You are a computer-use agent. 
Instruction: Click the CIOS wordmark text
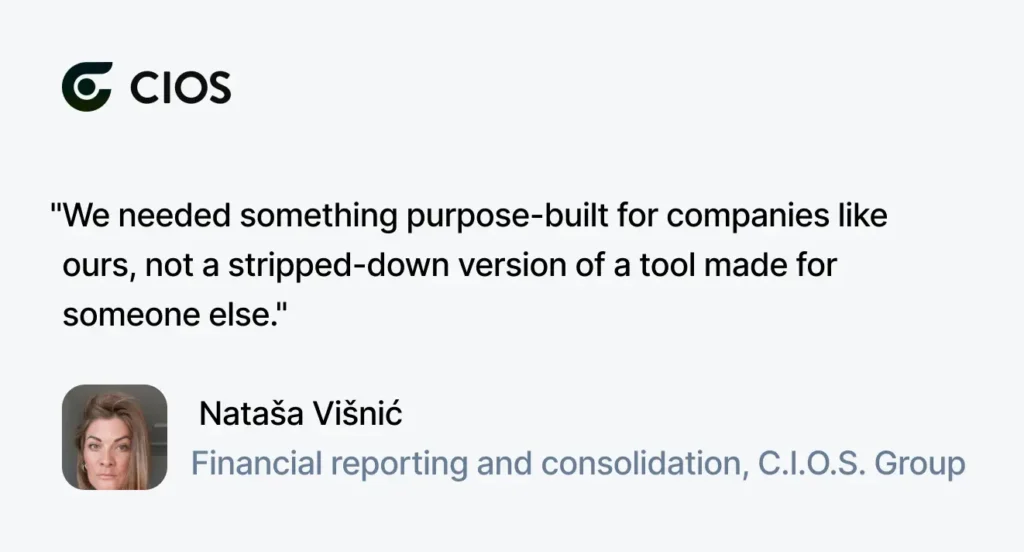181,88
